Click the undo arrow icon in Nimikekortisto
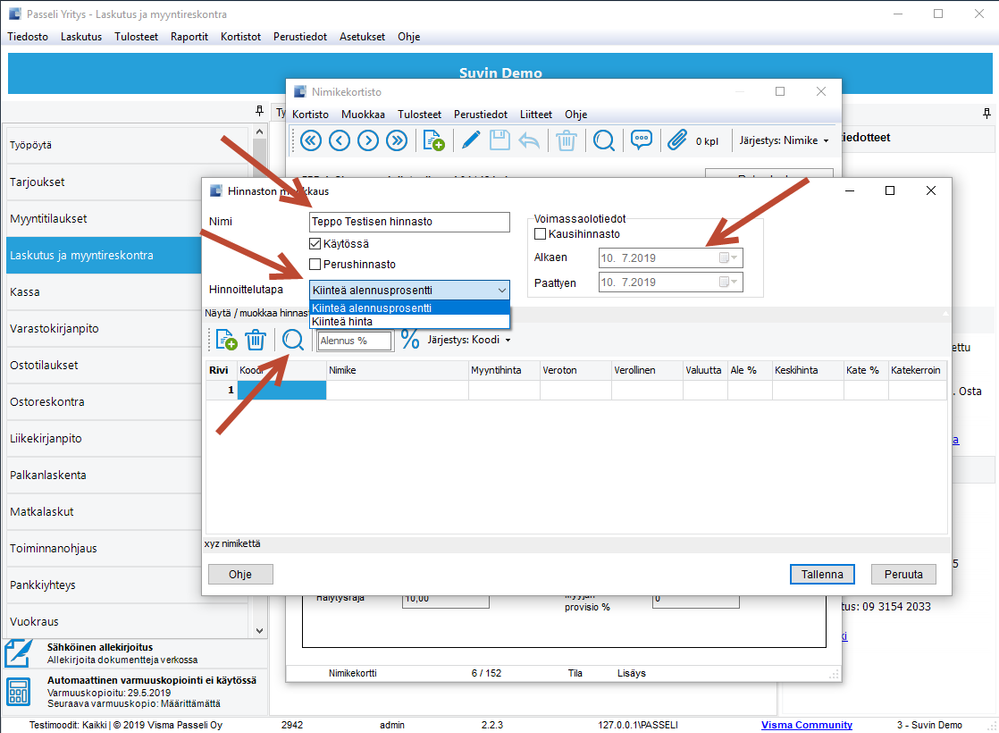The height and width of the screenshot is (733, 999). pos(529,140)
